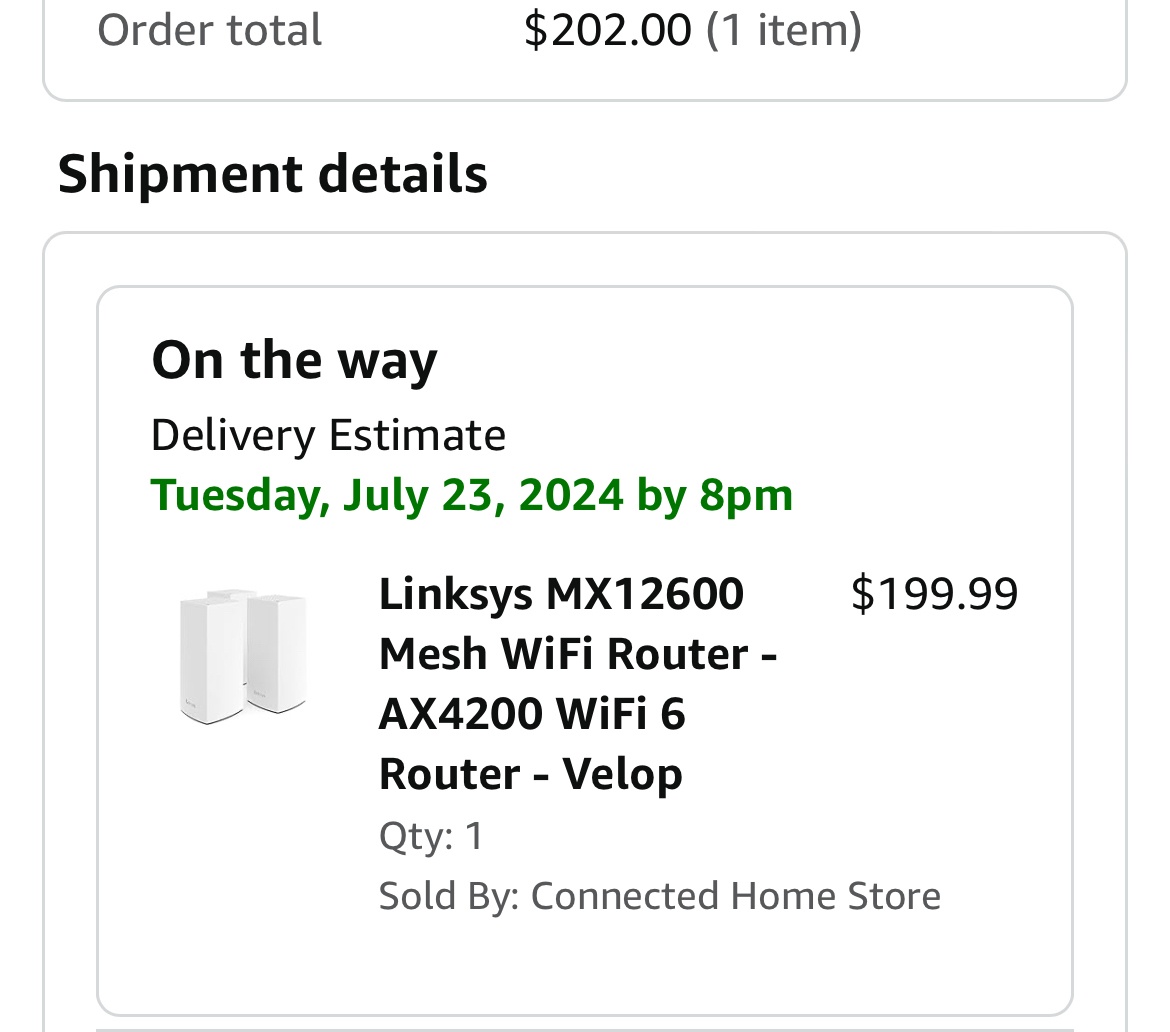Screen dimensions: 1170x1032
Task: Click the $199.99 item price
Action: [934, 594]
